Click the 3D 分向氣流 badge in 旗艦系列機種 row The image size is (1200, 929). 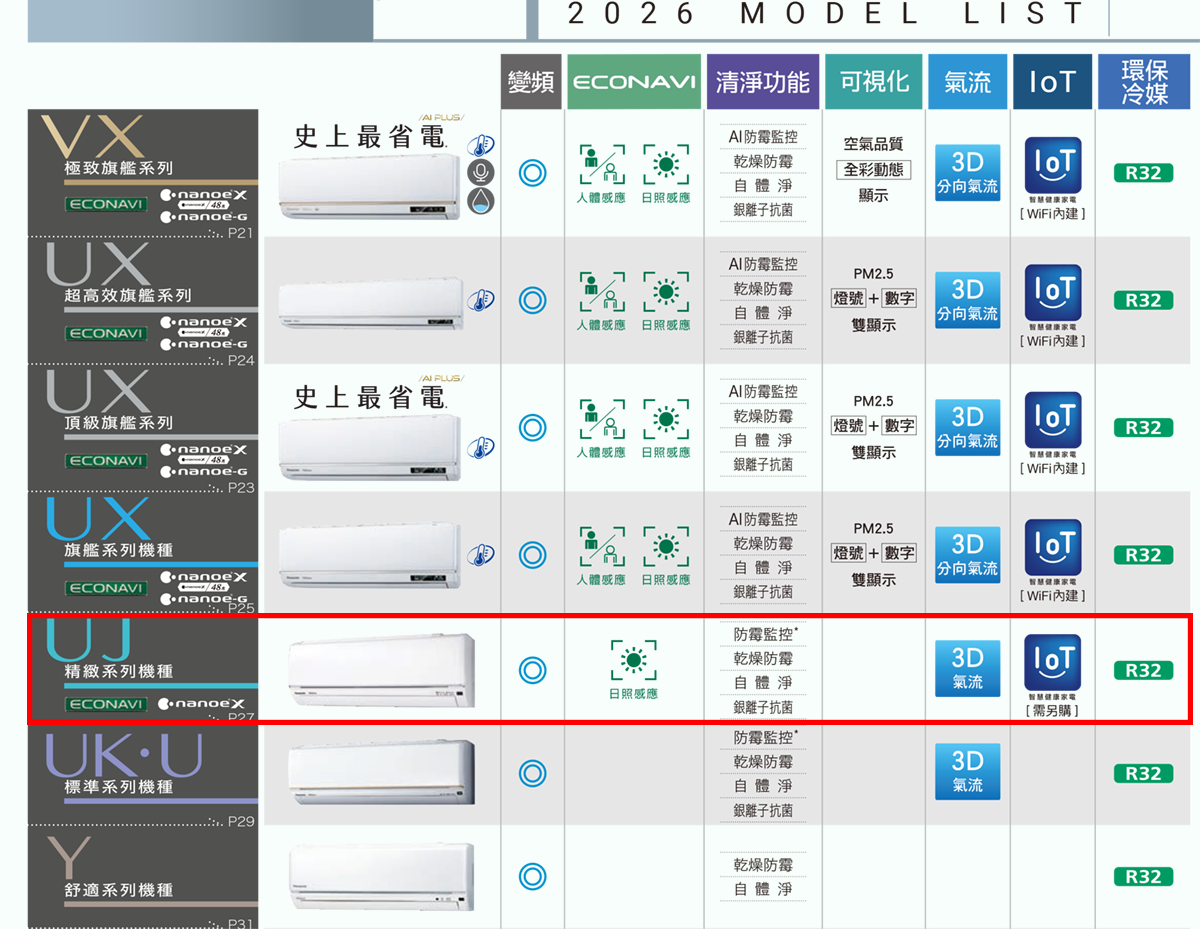pos(967,555)
